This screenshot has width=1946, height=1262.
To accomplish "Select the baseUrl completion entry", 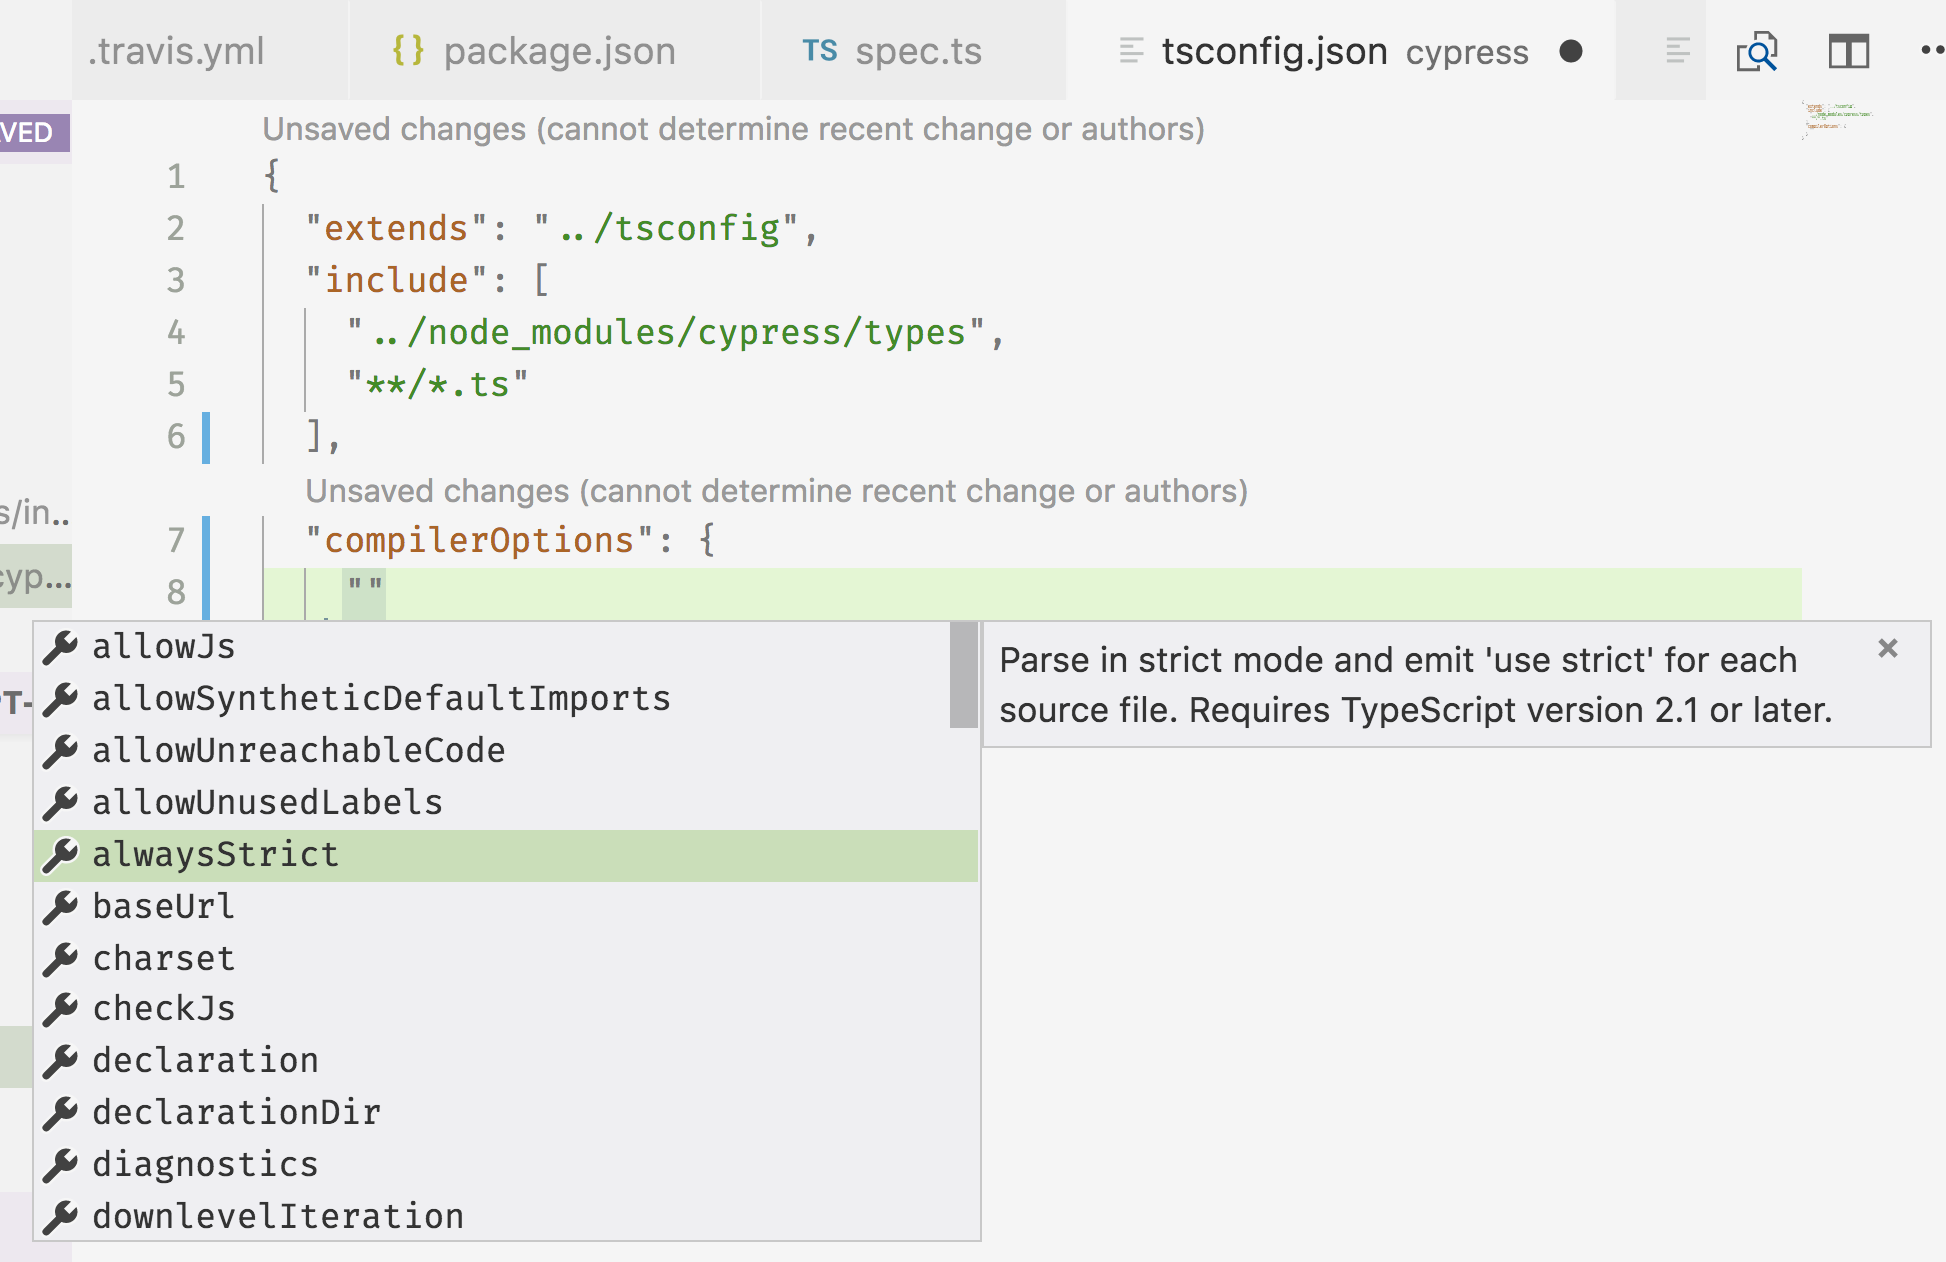I will coord(161,906).
